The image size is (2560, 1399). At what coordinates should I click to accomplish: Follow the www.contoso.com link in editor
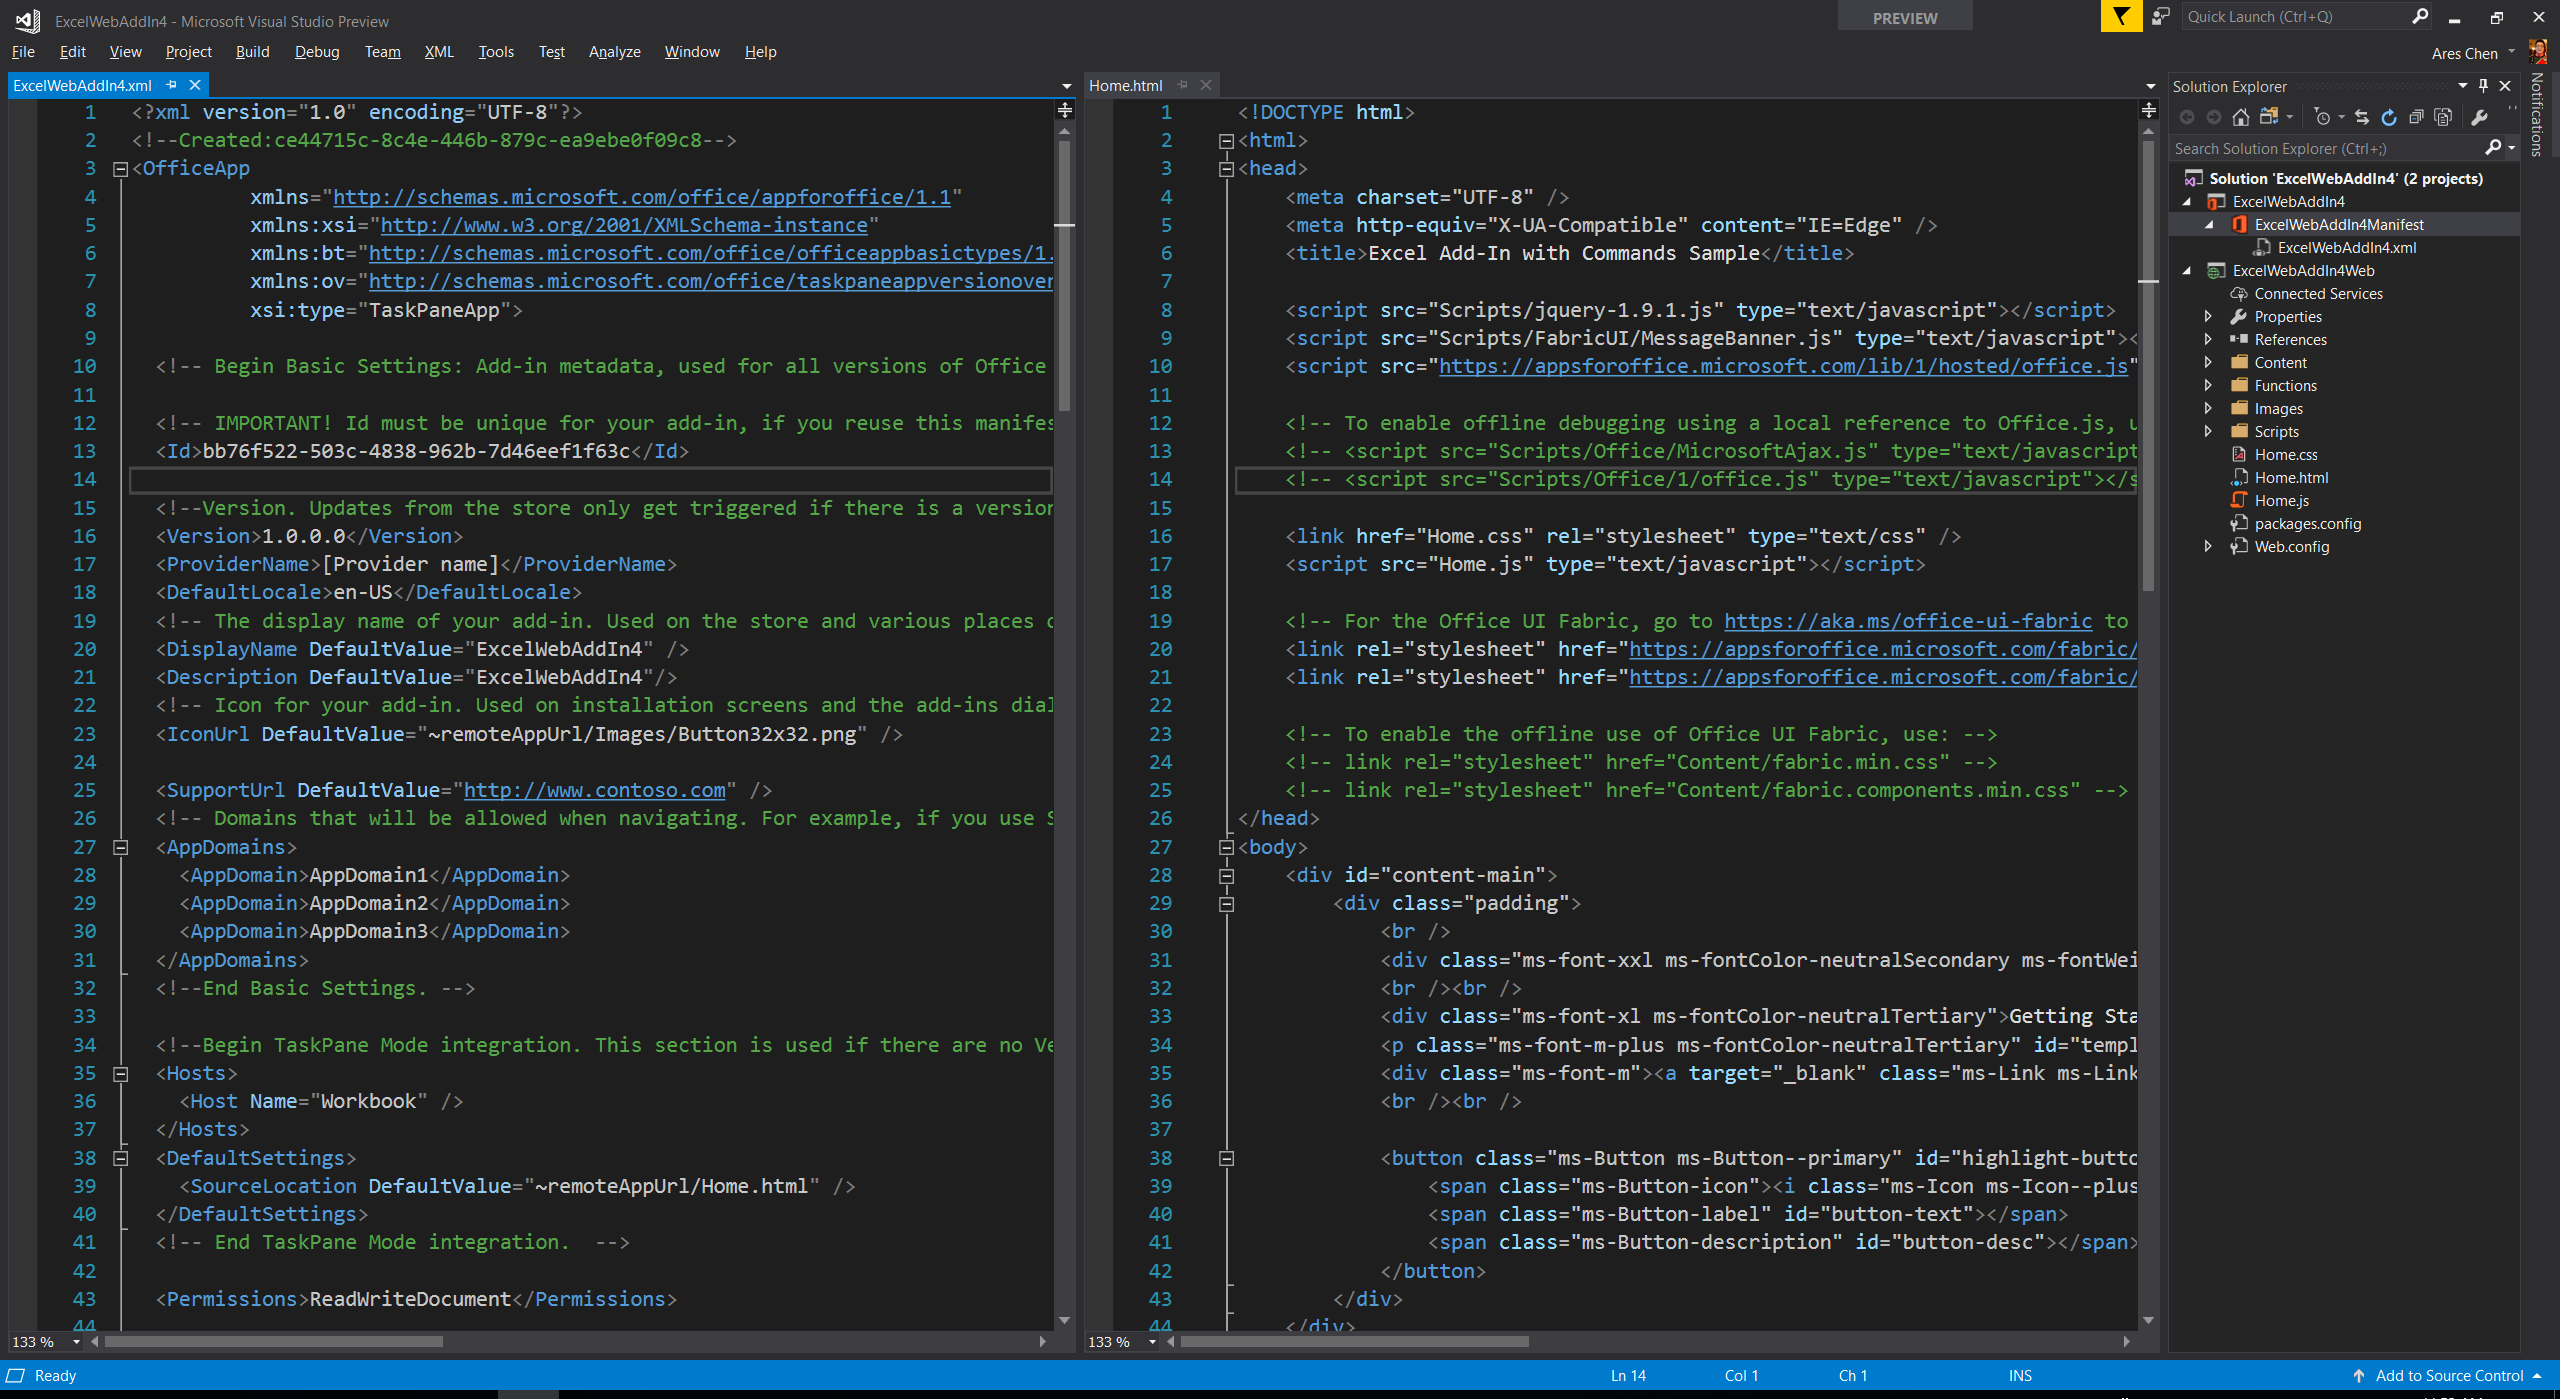tap(594, 790)
